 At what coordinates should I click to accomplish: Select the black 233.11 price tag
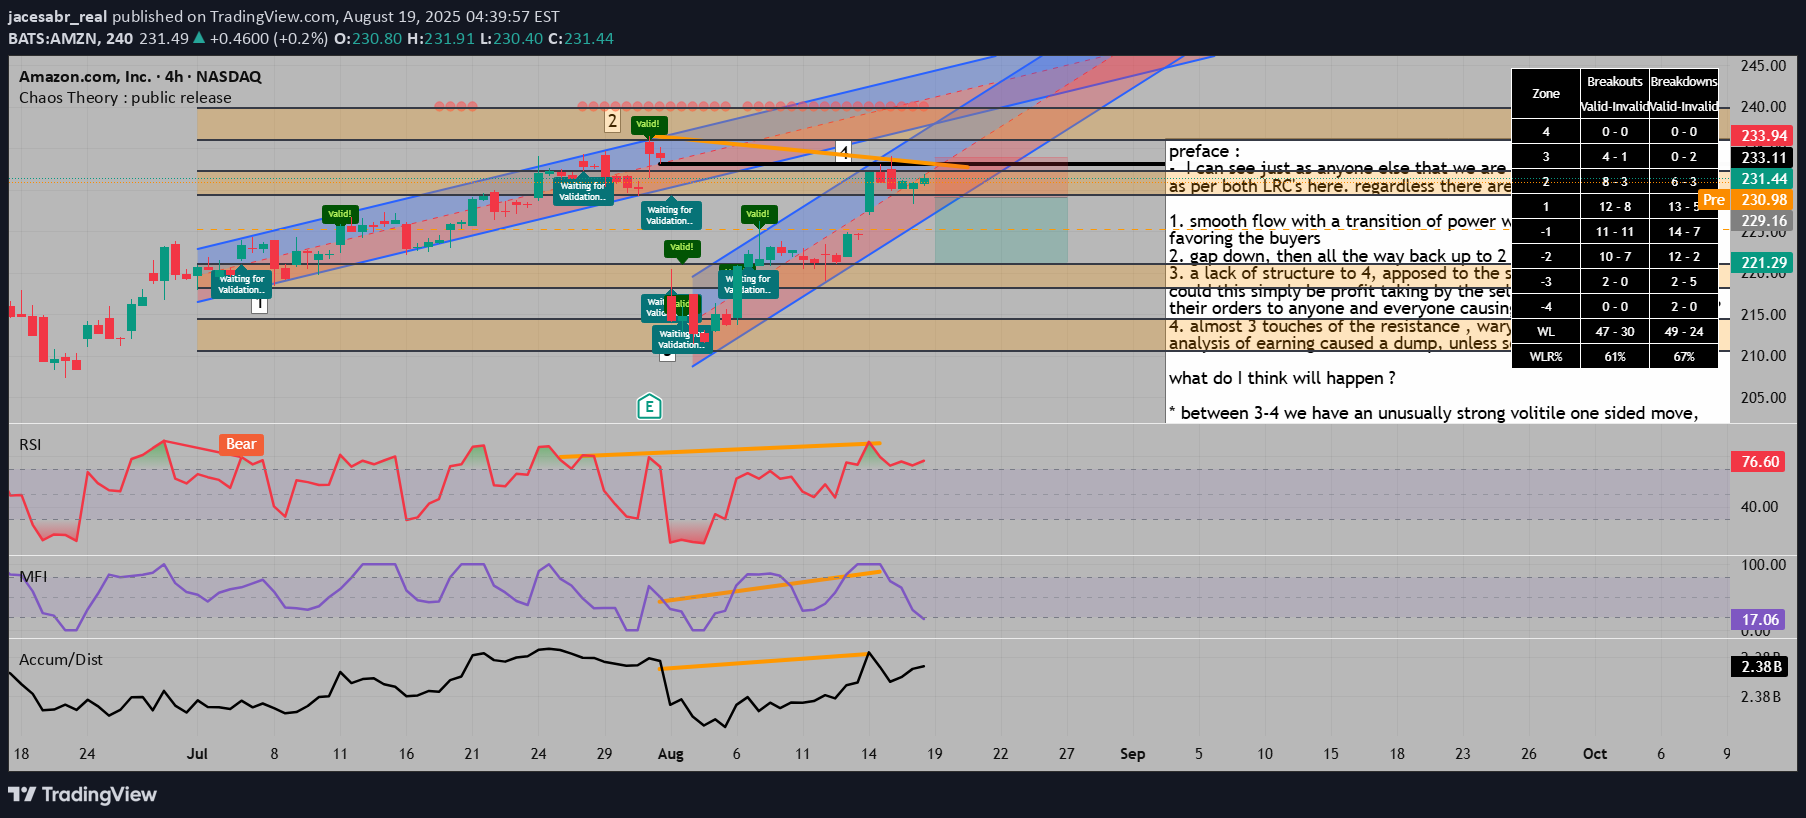[1764, 158]
